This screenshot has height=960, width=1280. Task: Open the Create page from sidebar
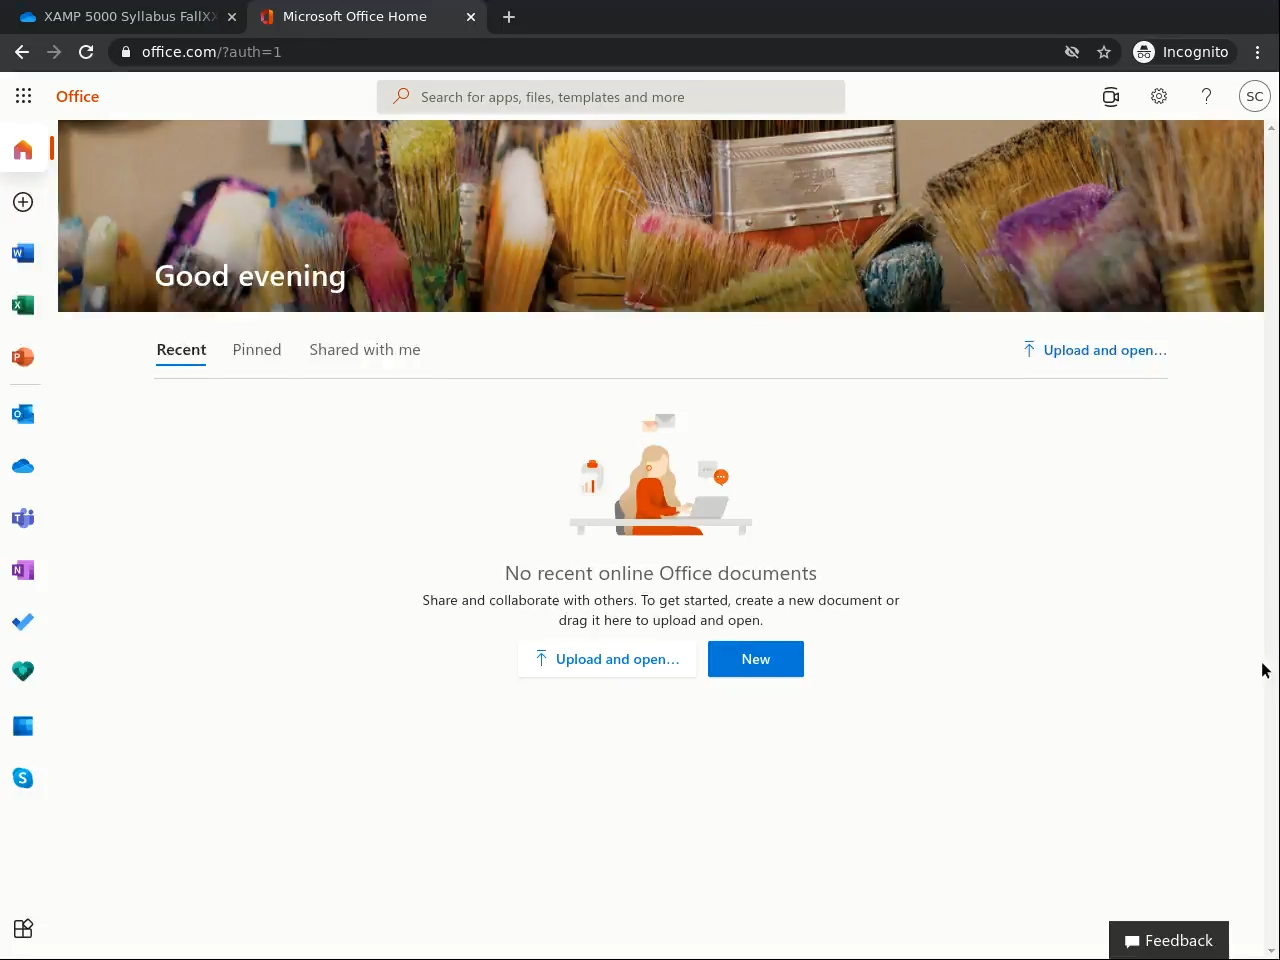23,202
